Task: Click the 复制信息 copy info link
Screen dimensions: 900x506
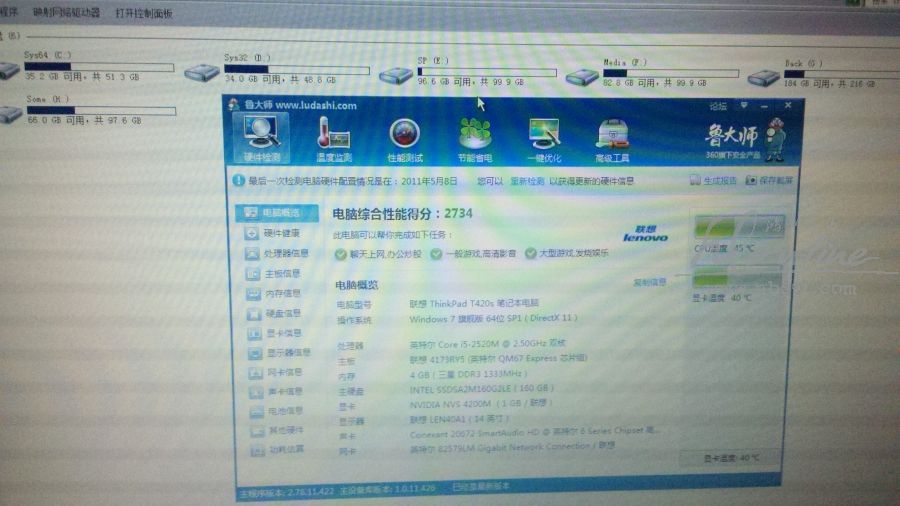Action: pos(650,282)
